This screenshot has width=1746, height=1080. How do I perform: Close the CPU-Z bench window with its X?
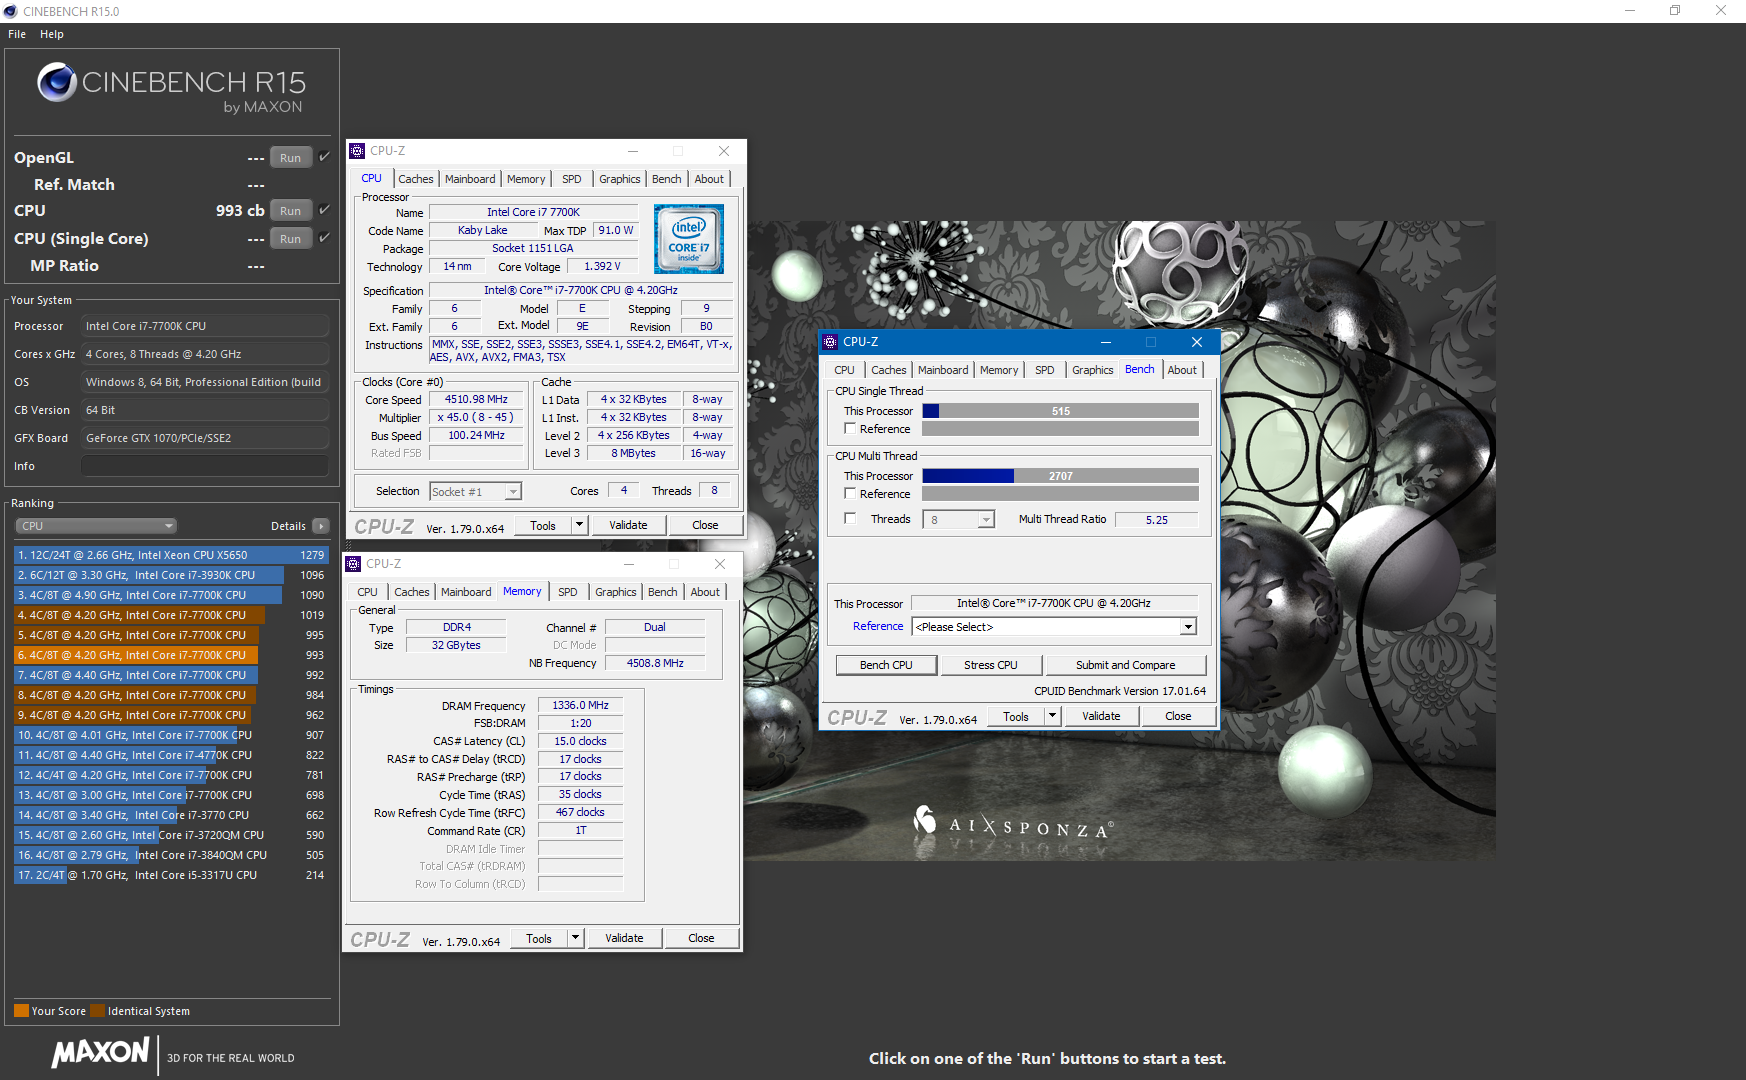[1197, 342]
